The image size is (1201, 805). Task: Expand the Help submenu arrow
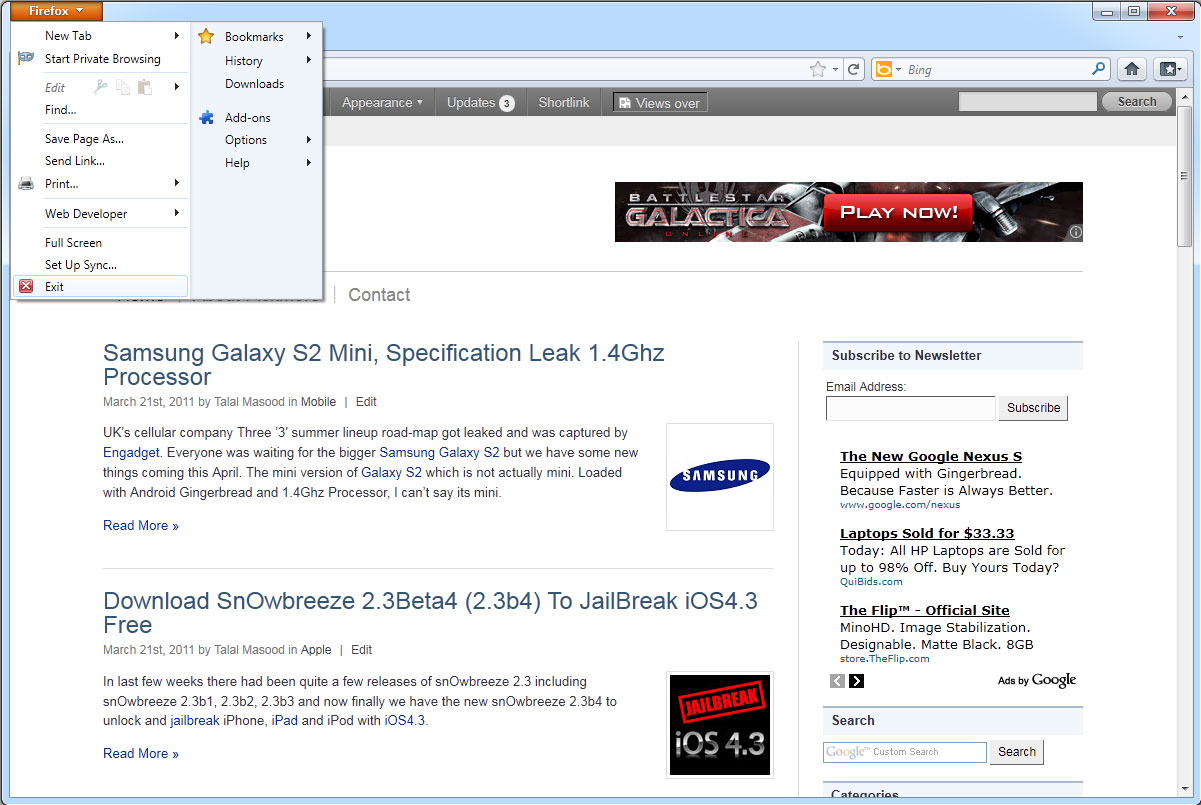click(x=309, y=163)
